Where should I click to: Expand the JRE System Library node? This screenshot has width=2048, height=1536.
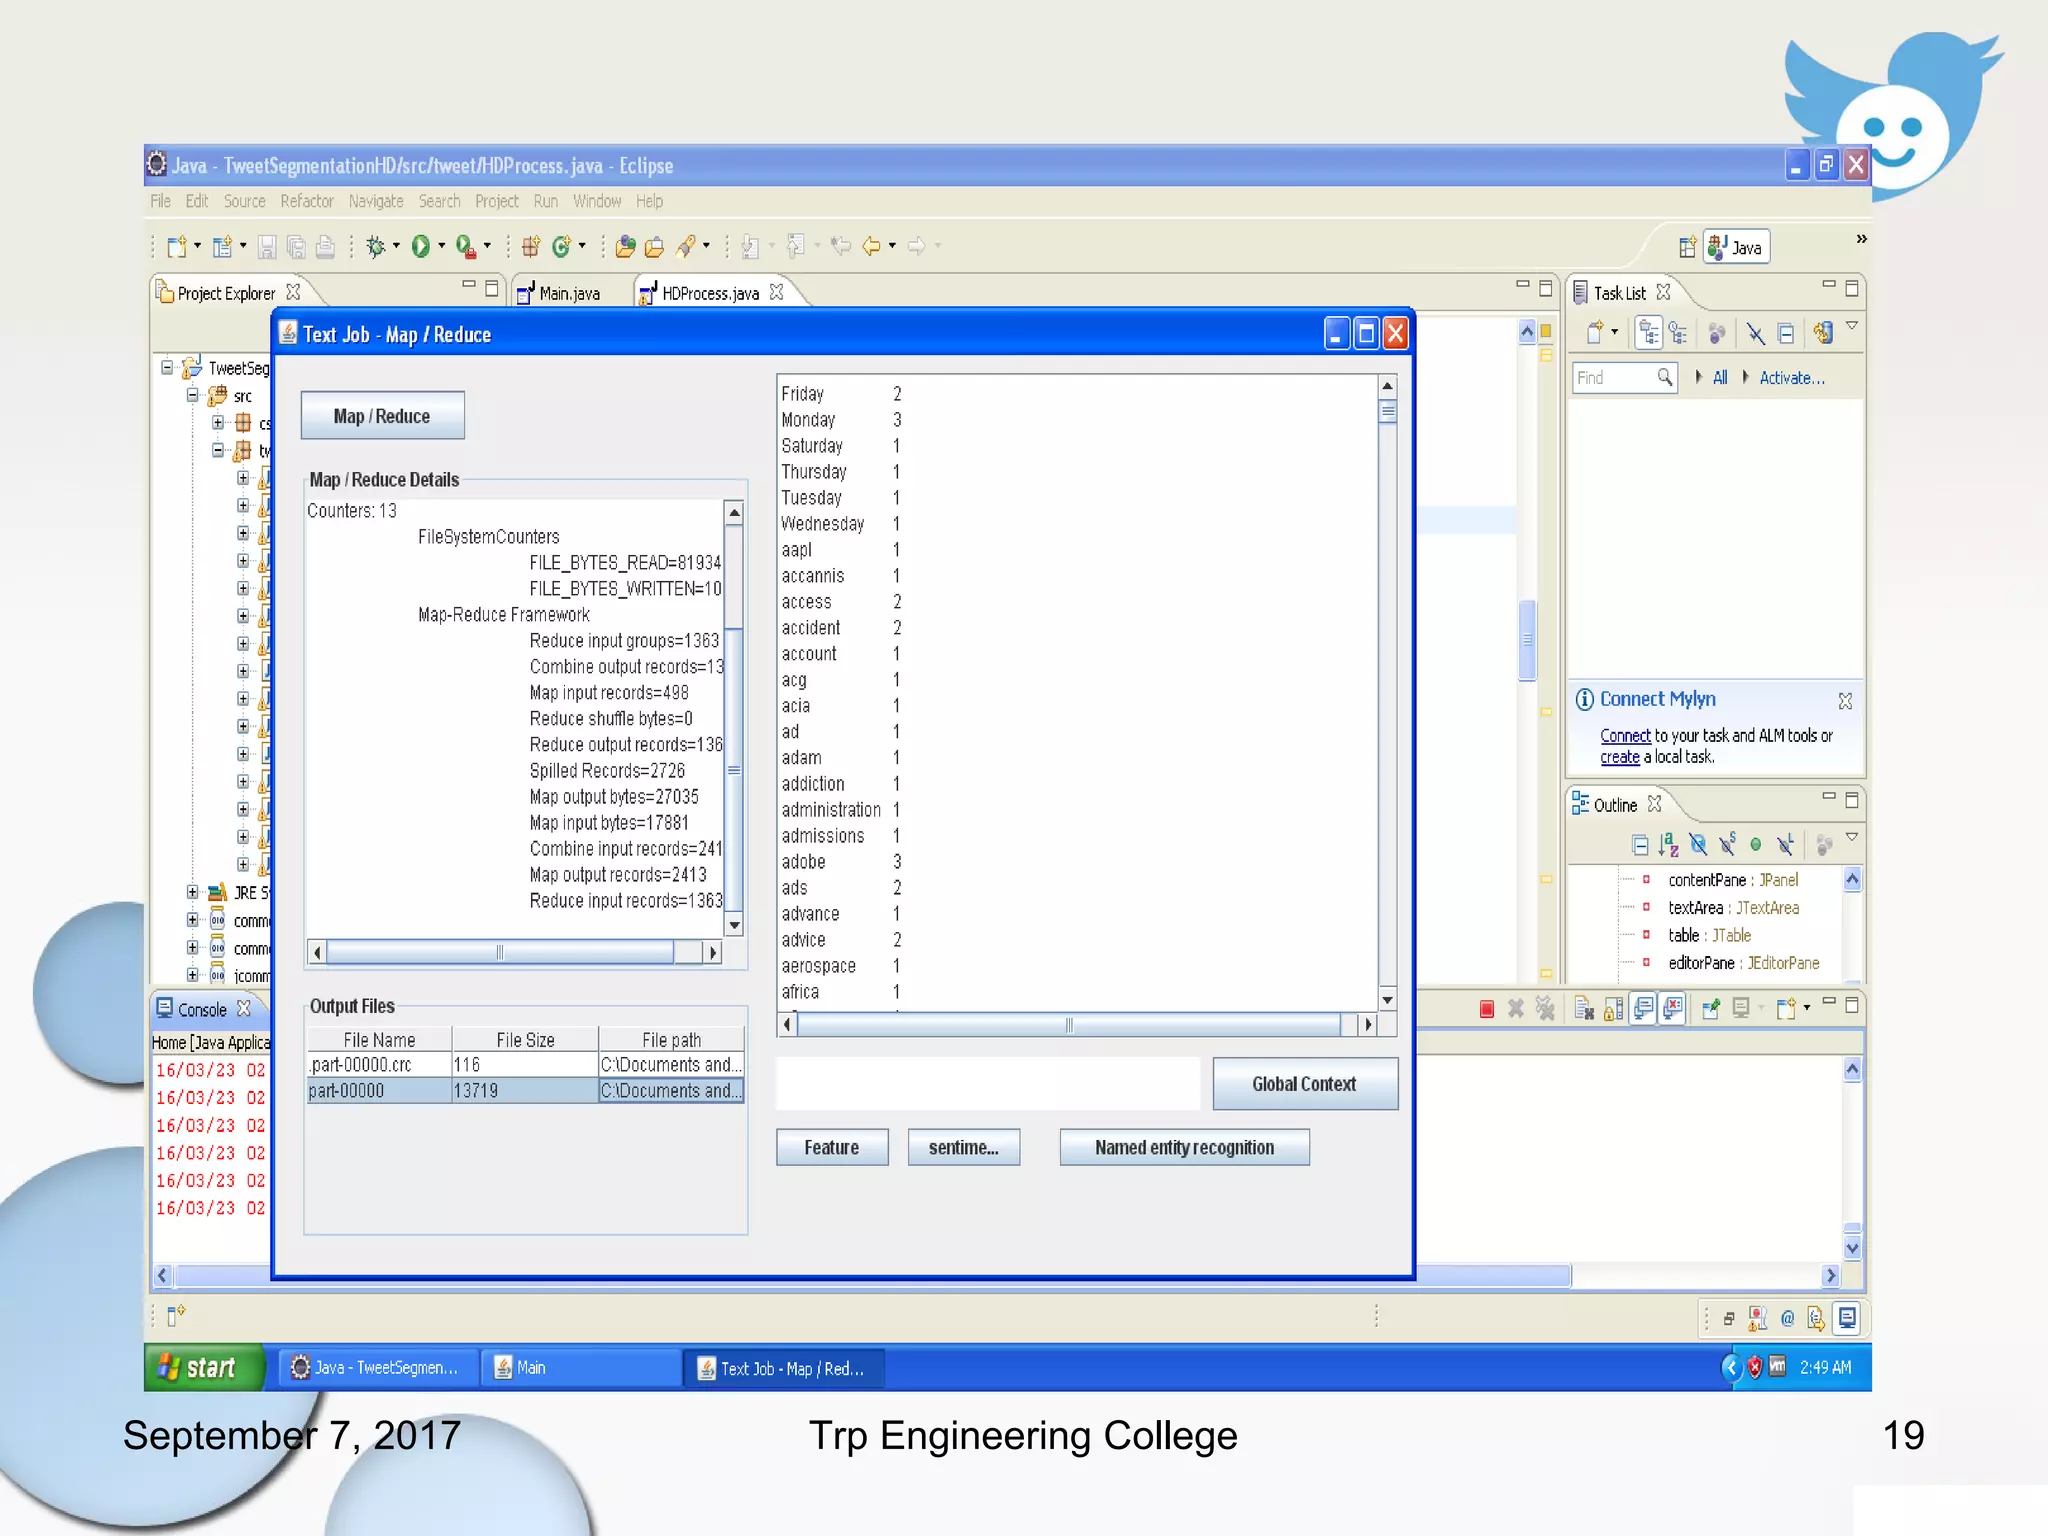pos(192,892)
